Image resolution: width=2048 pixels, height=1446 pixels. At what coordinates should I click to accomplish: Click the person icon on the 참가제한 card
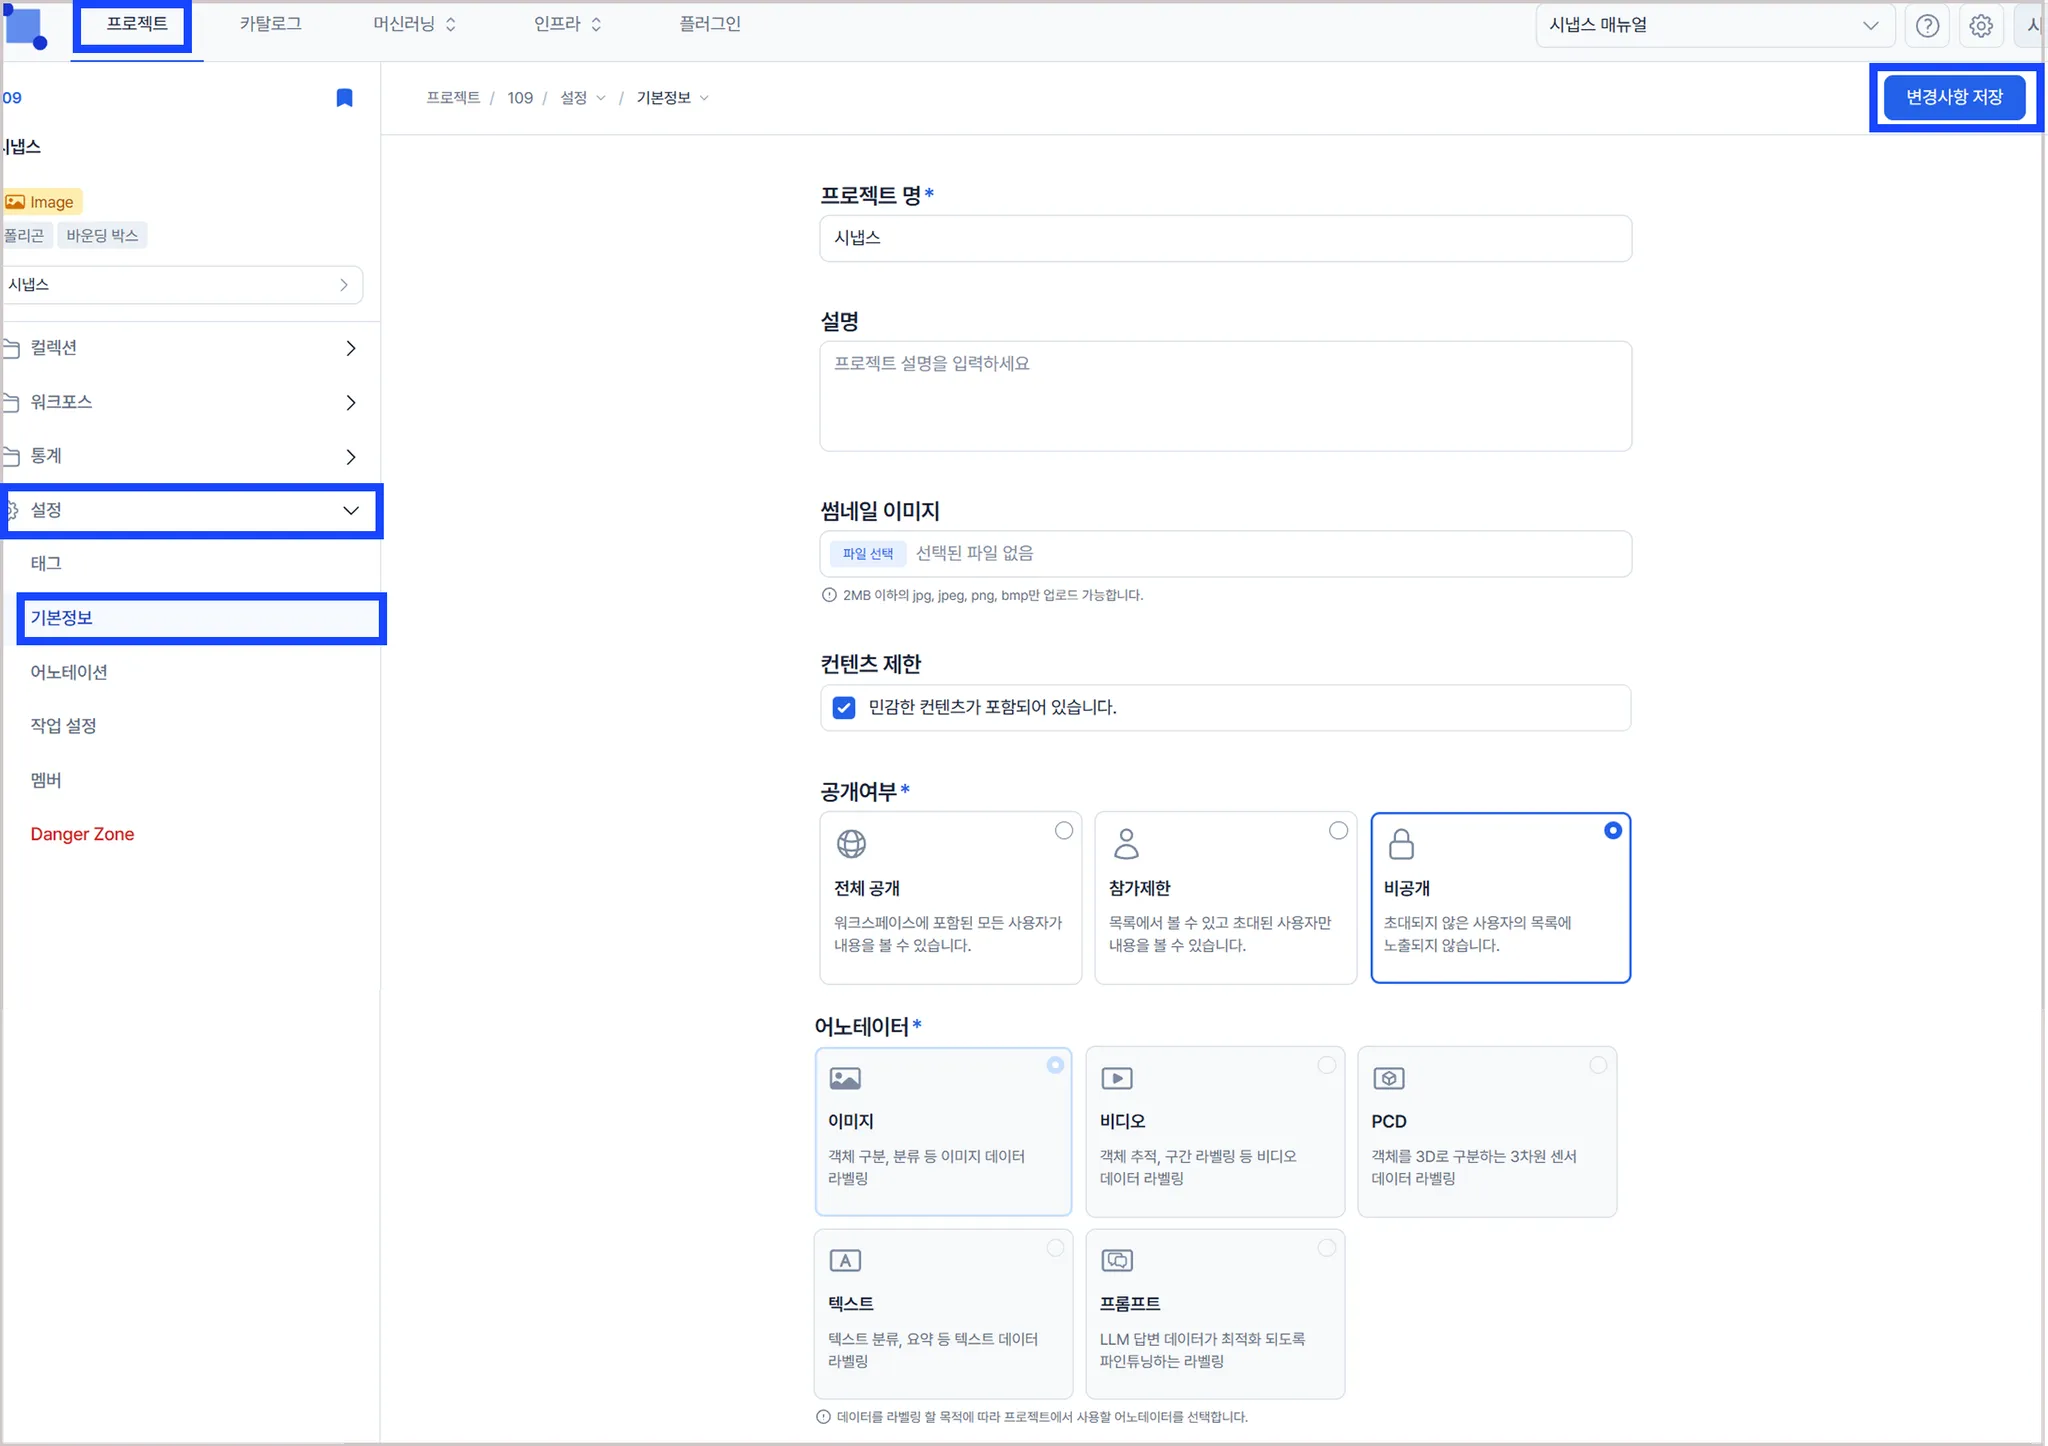pos(1126,844)
